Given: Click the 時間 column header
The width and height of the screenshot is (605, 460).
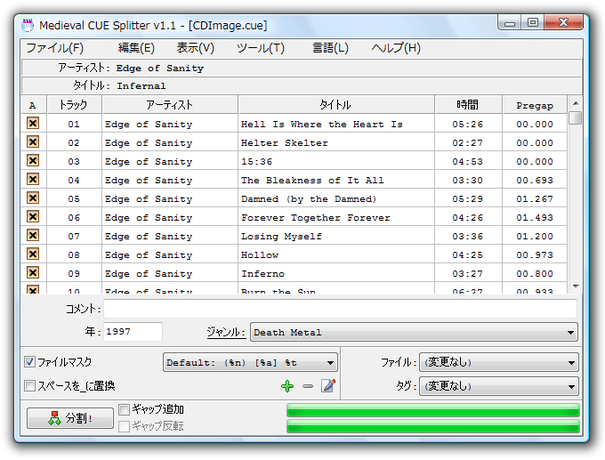Looking at the screenshot, I should (x=468, y=105).
